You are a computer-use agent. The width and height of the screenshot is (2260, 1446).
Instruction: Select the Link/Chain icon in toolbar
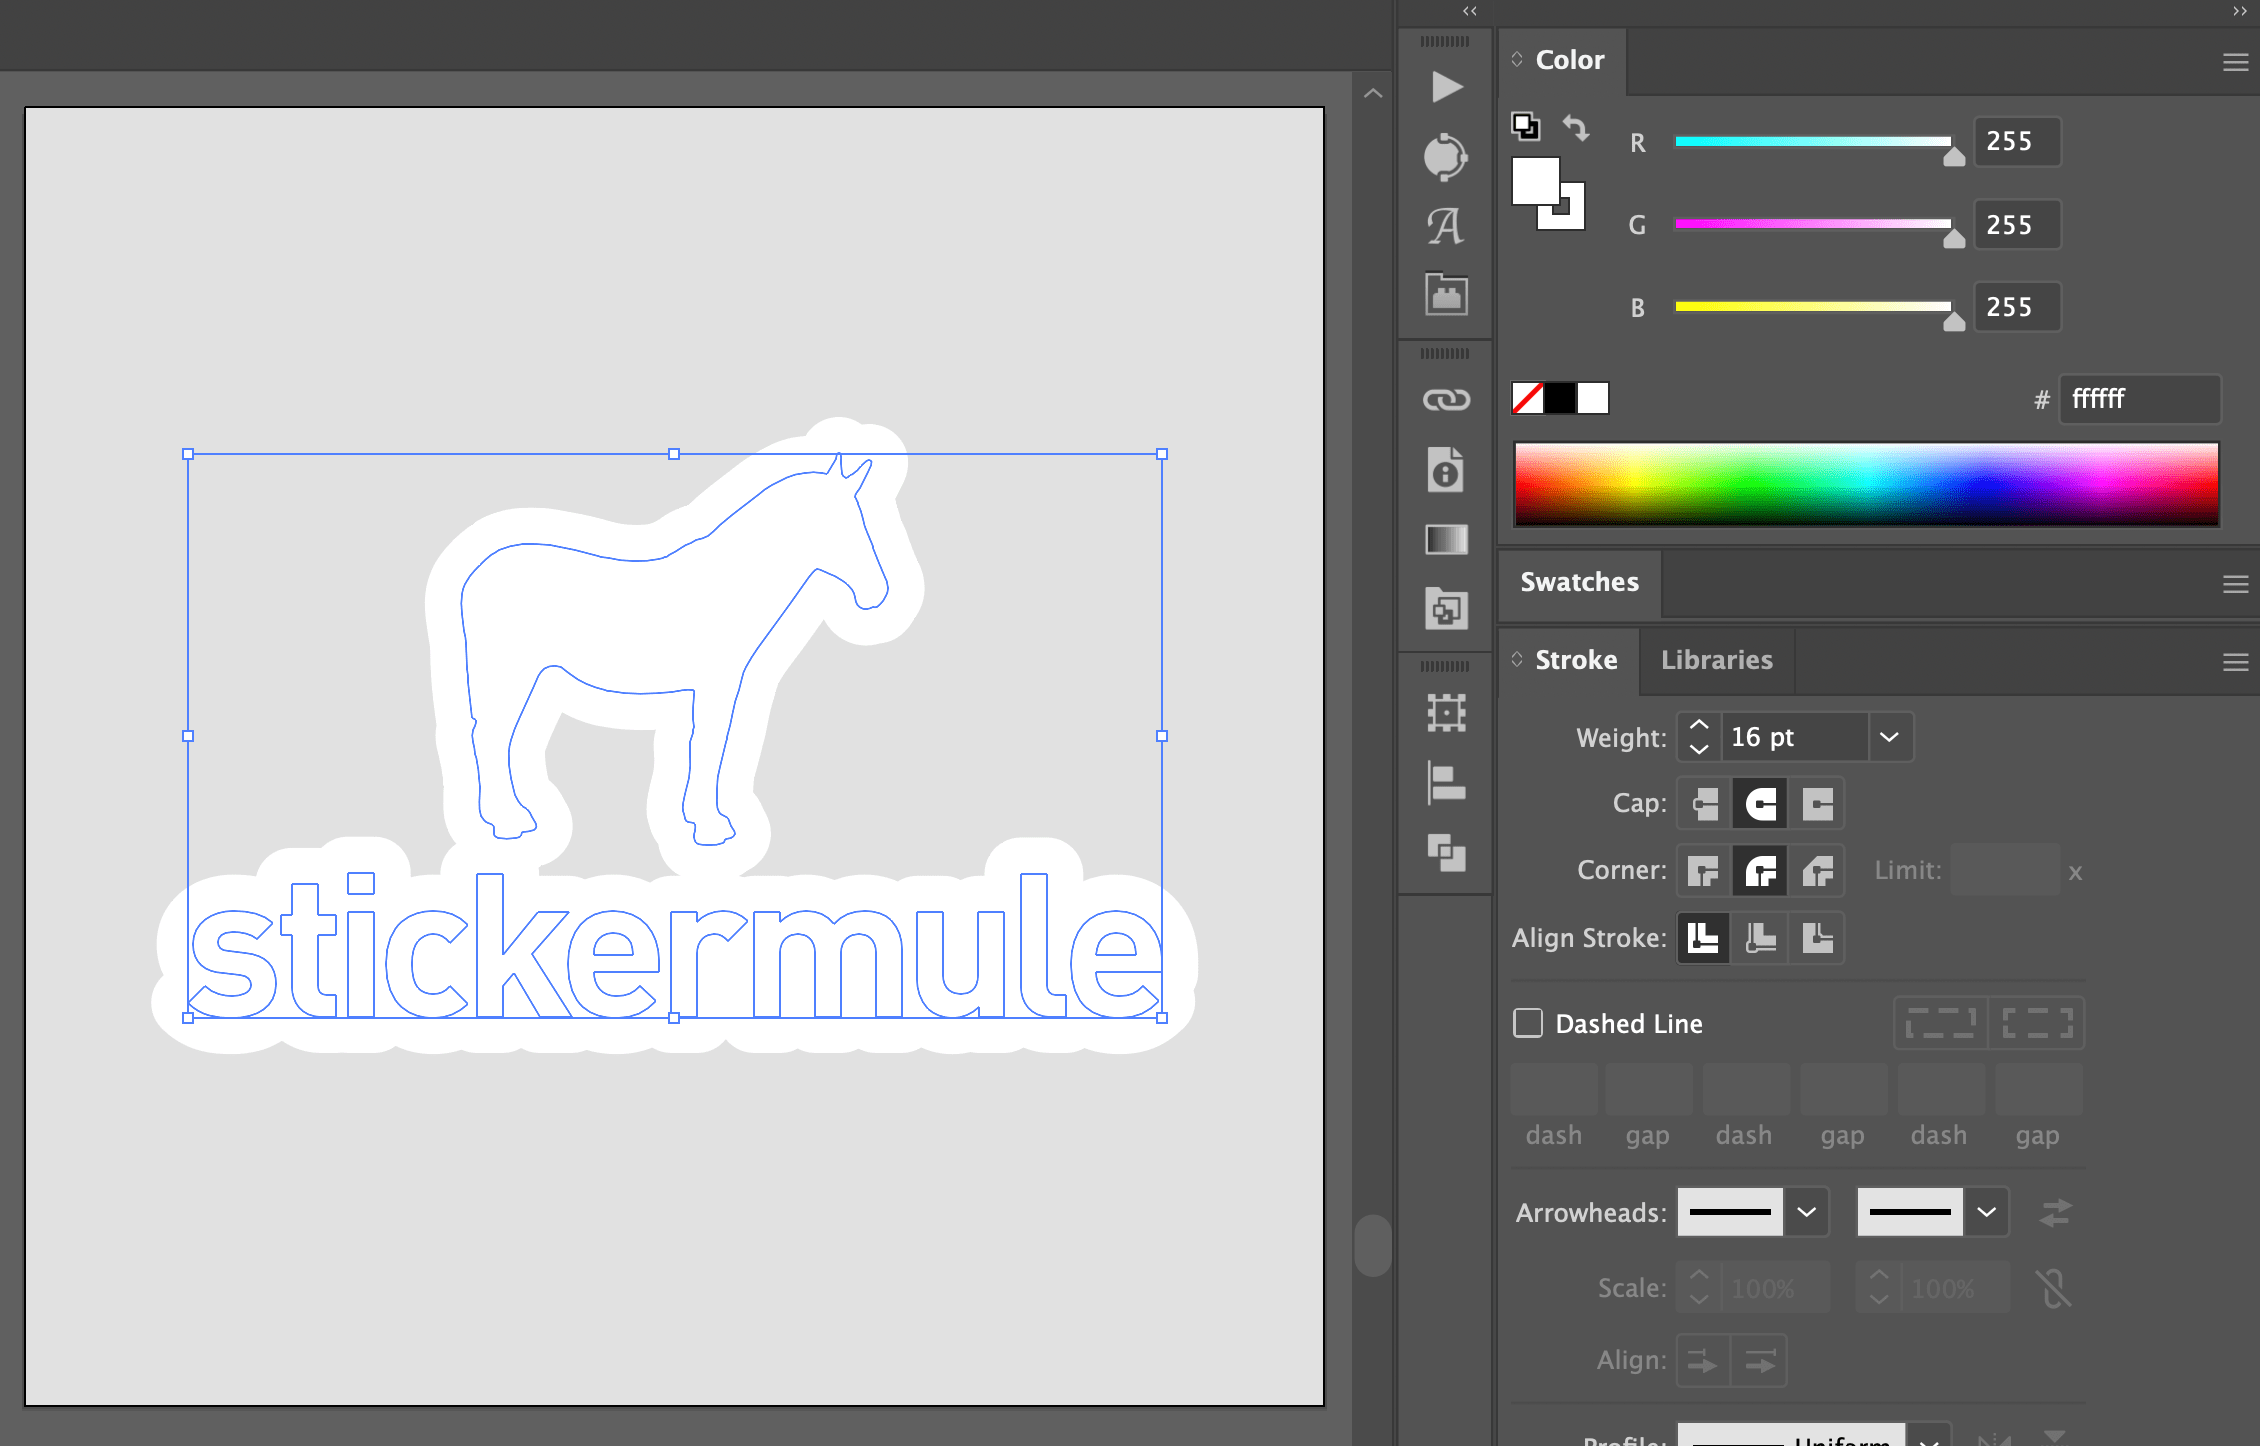1446,399
